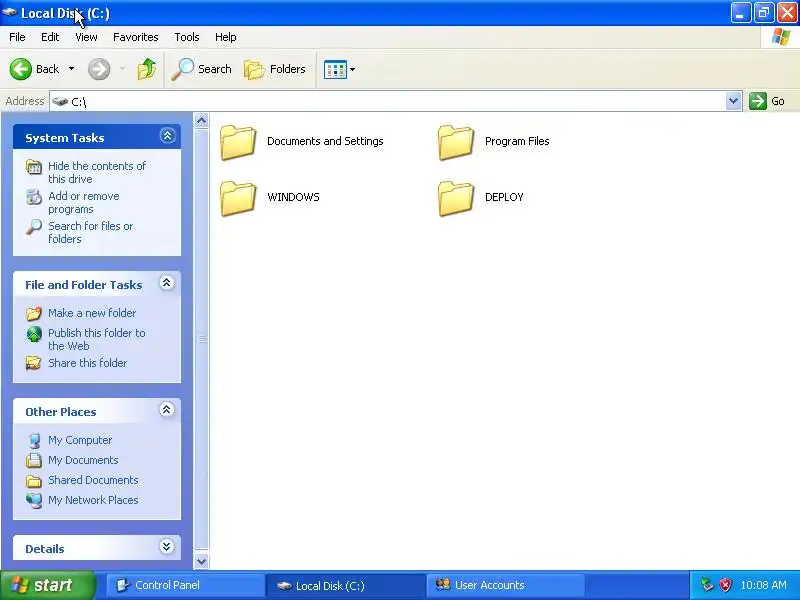Open the Edit menu
Viewport: 800px width, 600px height.
click(x=50, y=37)
